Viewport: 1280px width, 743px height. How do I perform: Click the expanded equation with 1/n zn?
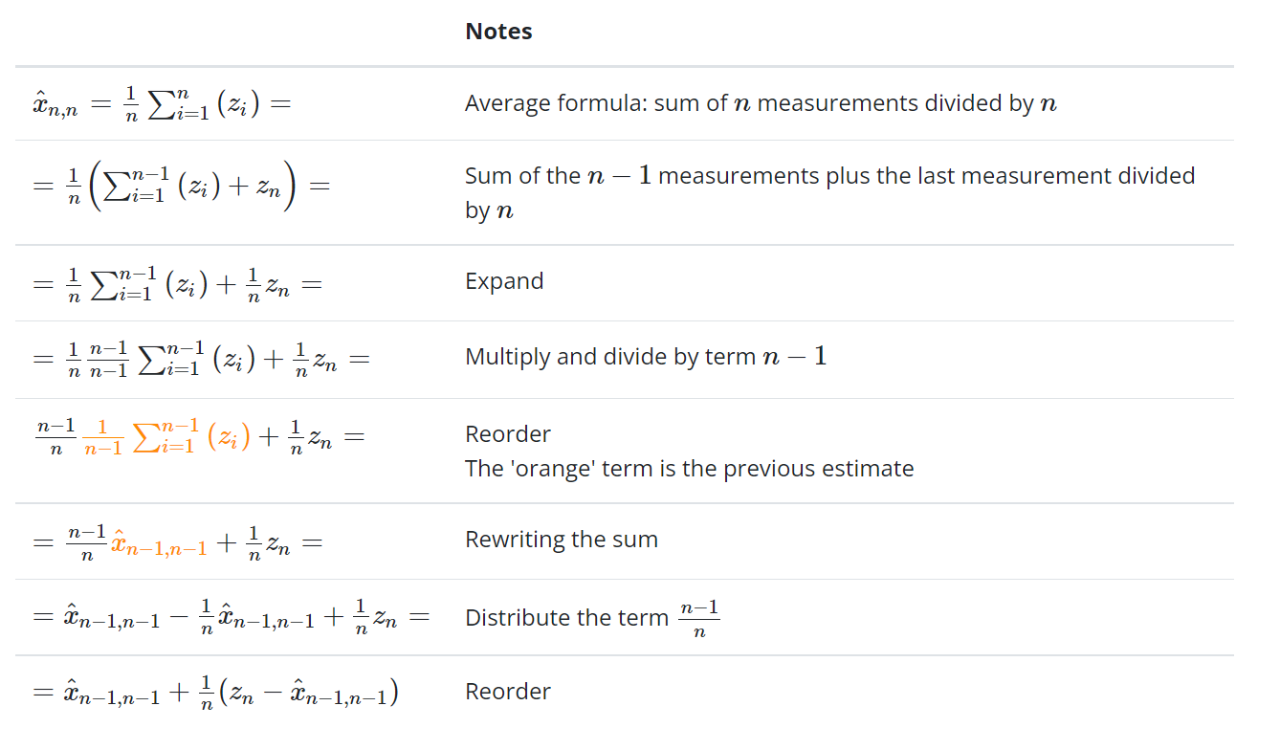click(177, 283)
